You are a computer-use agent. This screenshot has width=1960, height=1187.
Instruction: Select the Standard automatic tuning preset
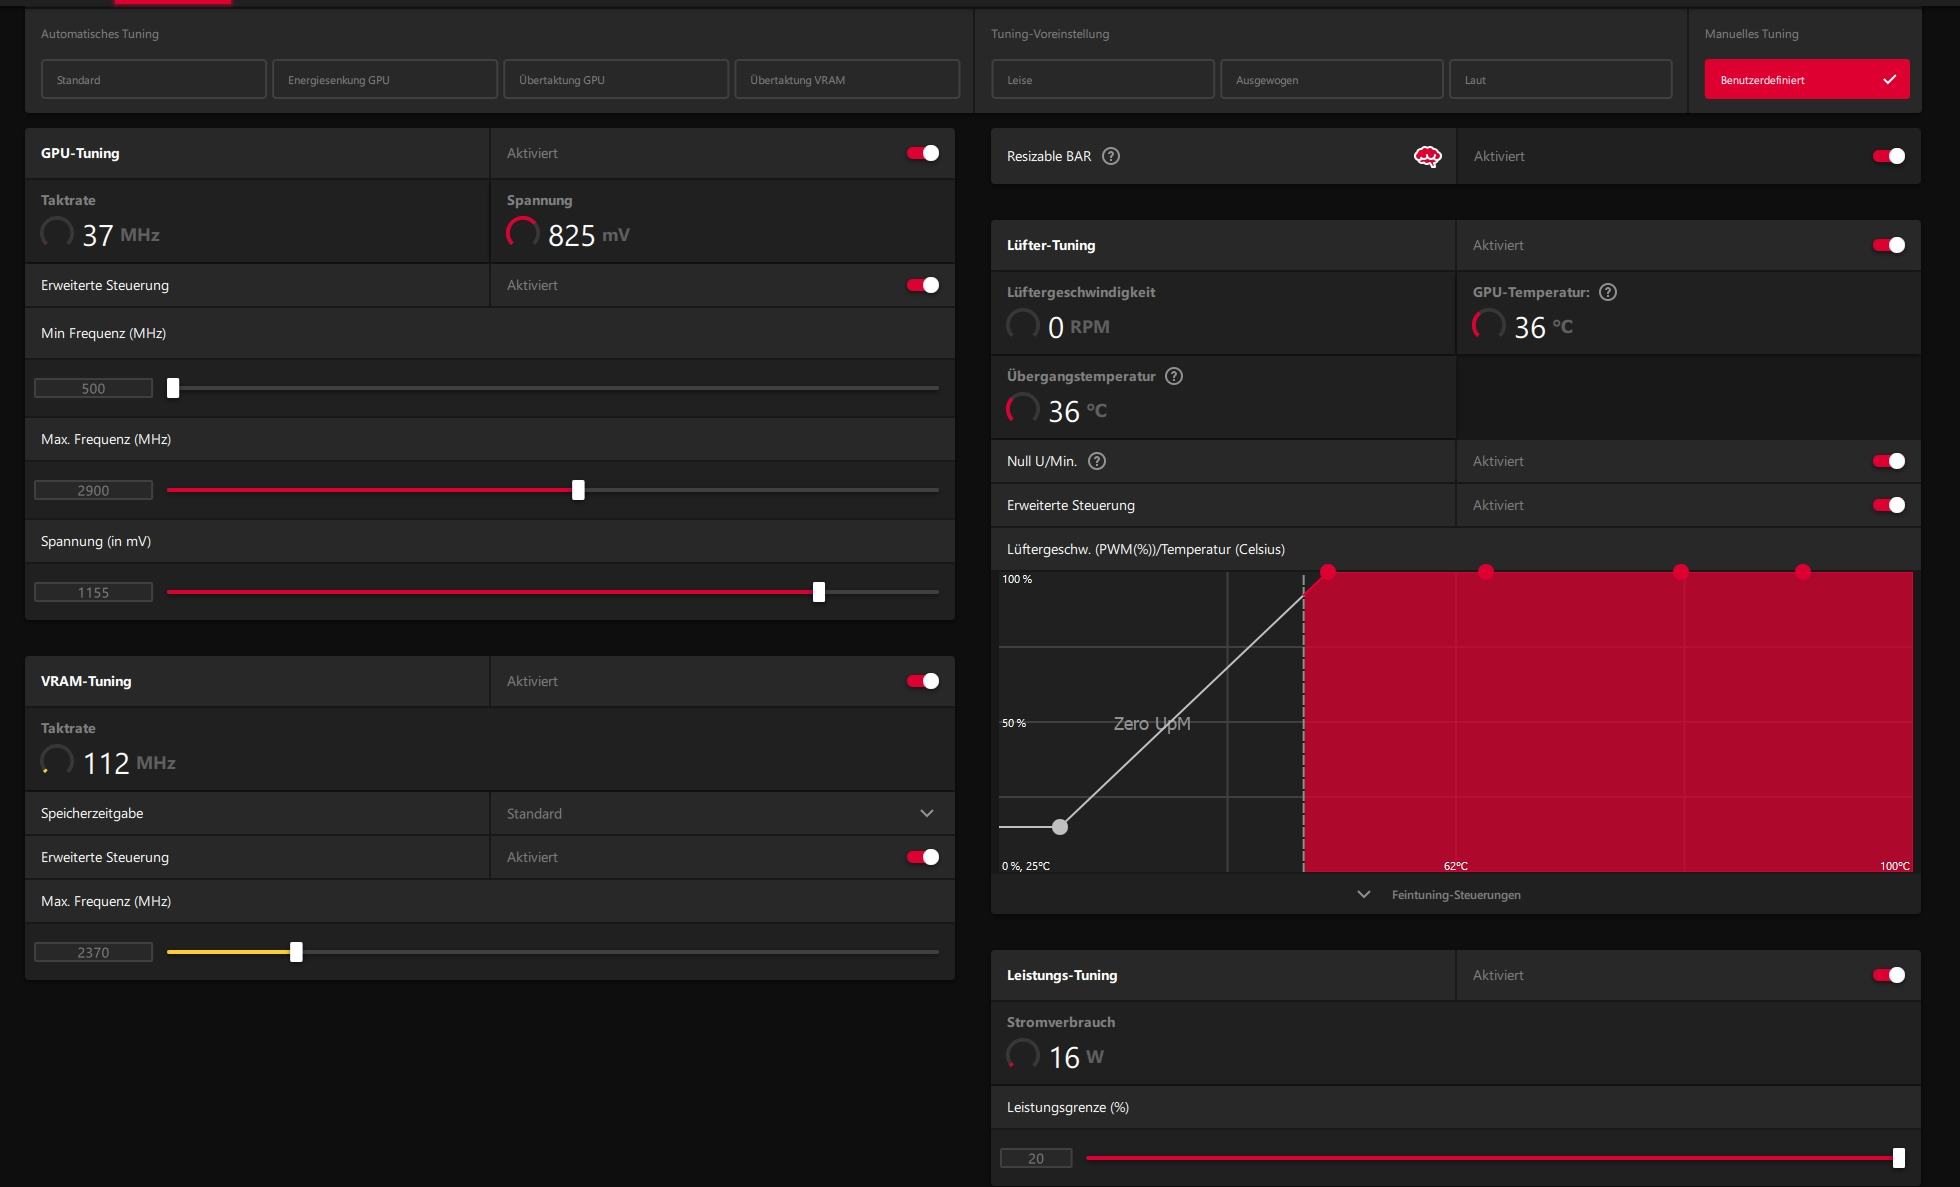click(154, 79)
